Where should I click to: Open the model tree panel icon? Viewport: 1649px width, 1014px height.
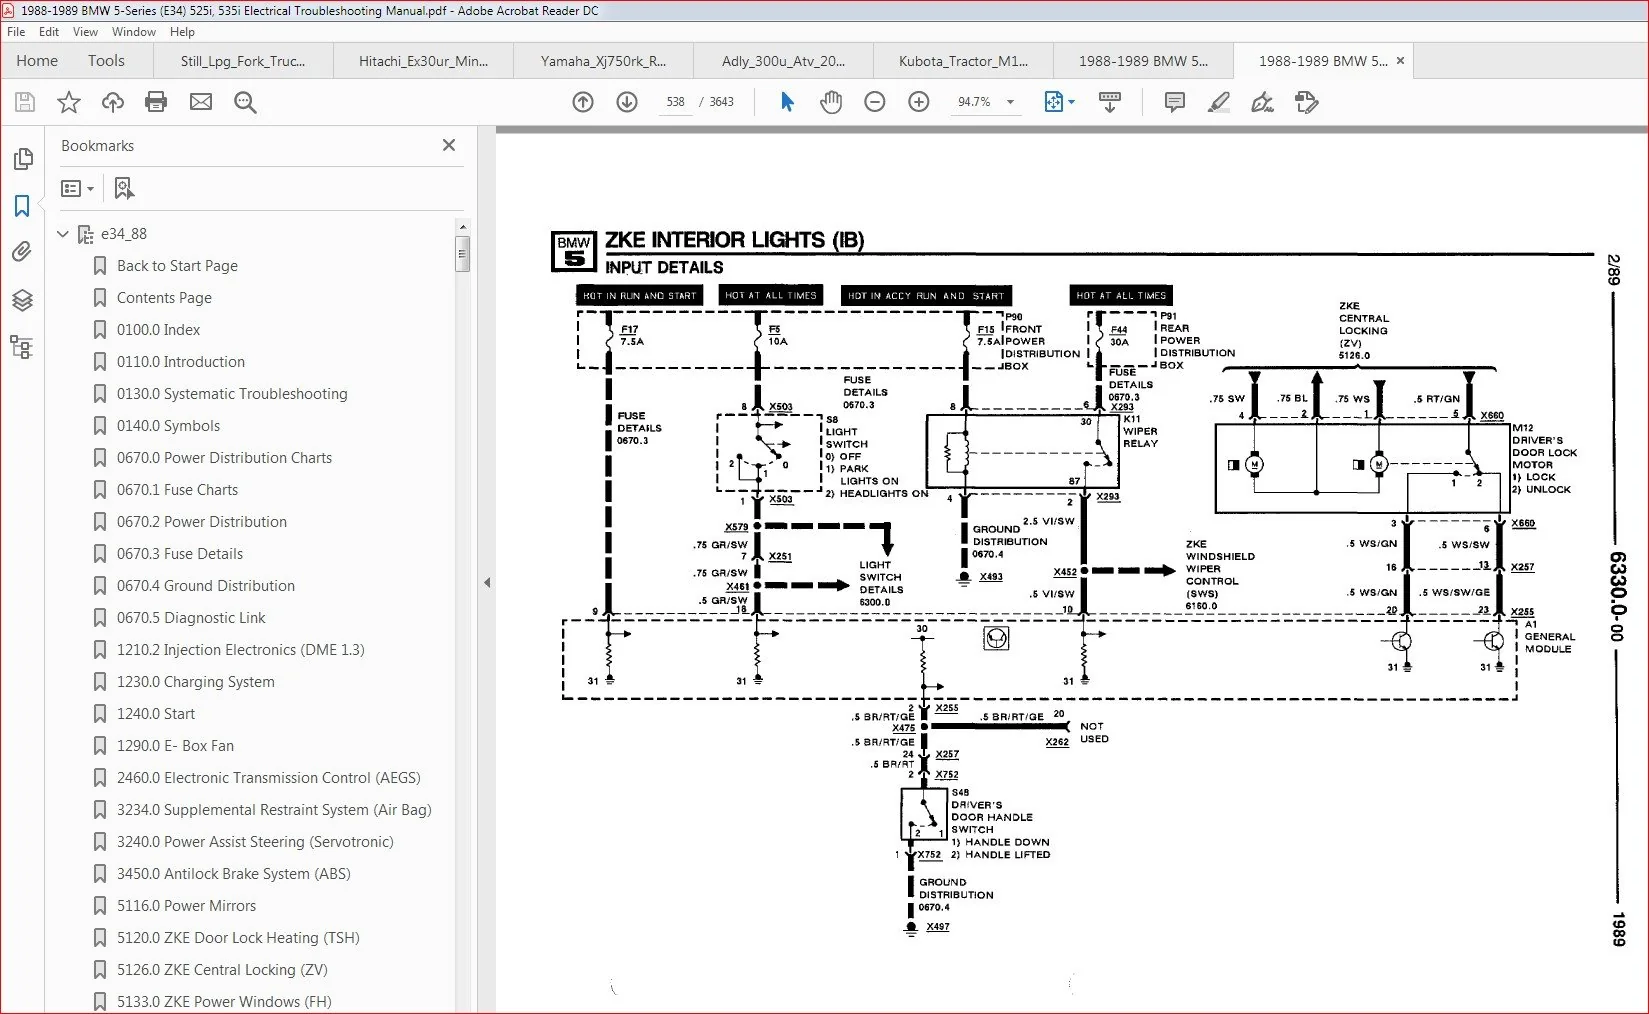22,347
